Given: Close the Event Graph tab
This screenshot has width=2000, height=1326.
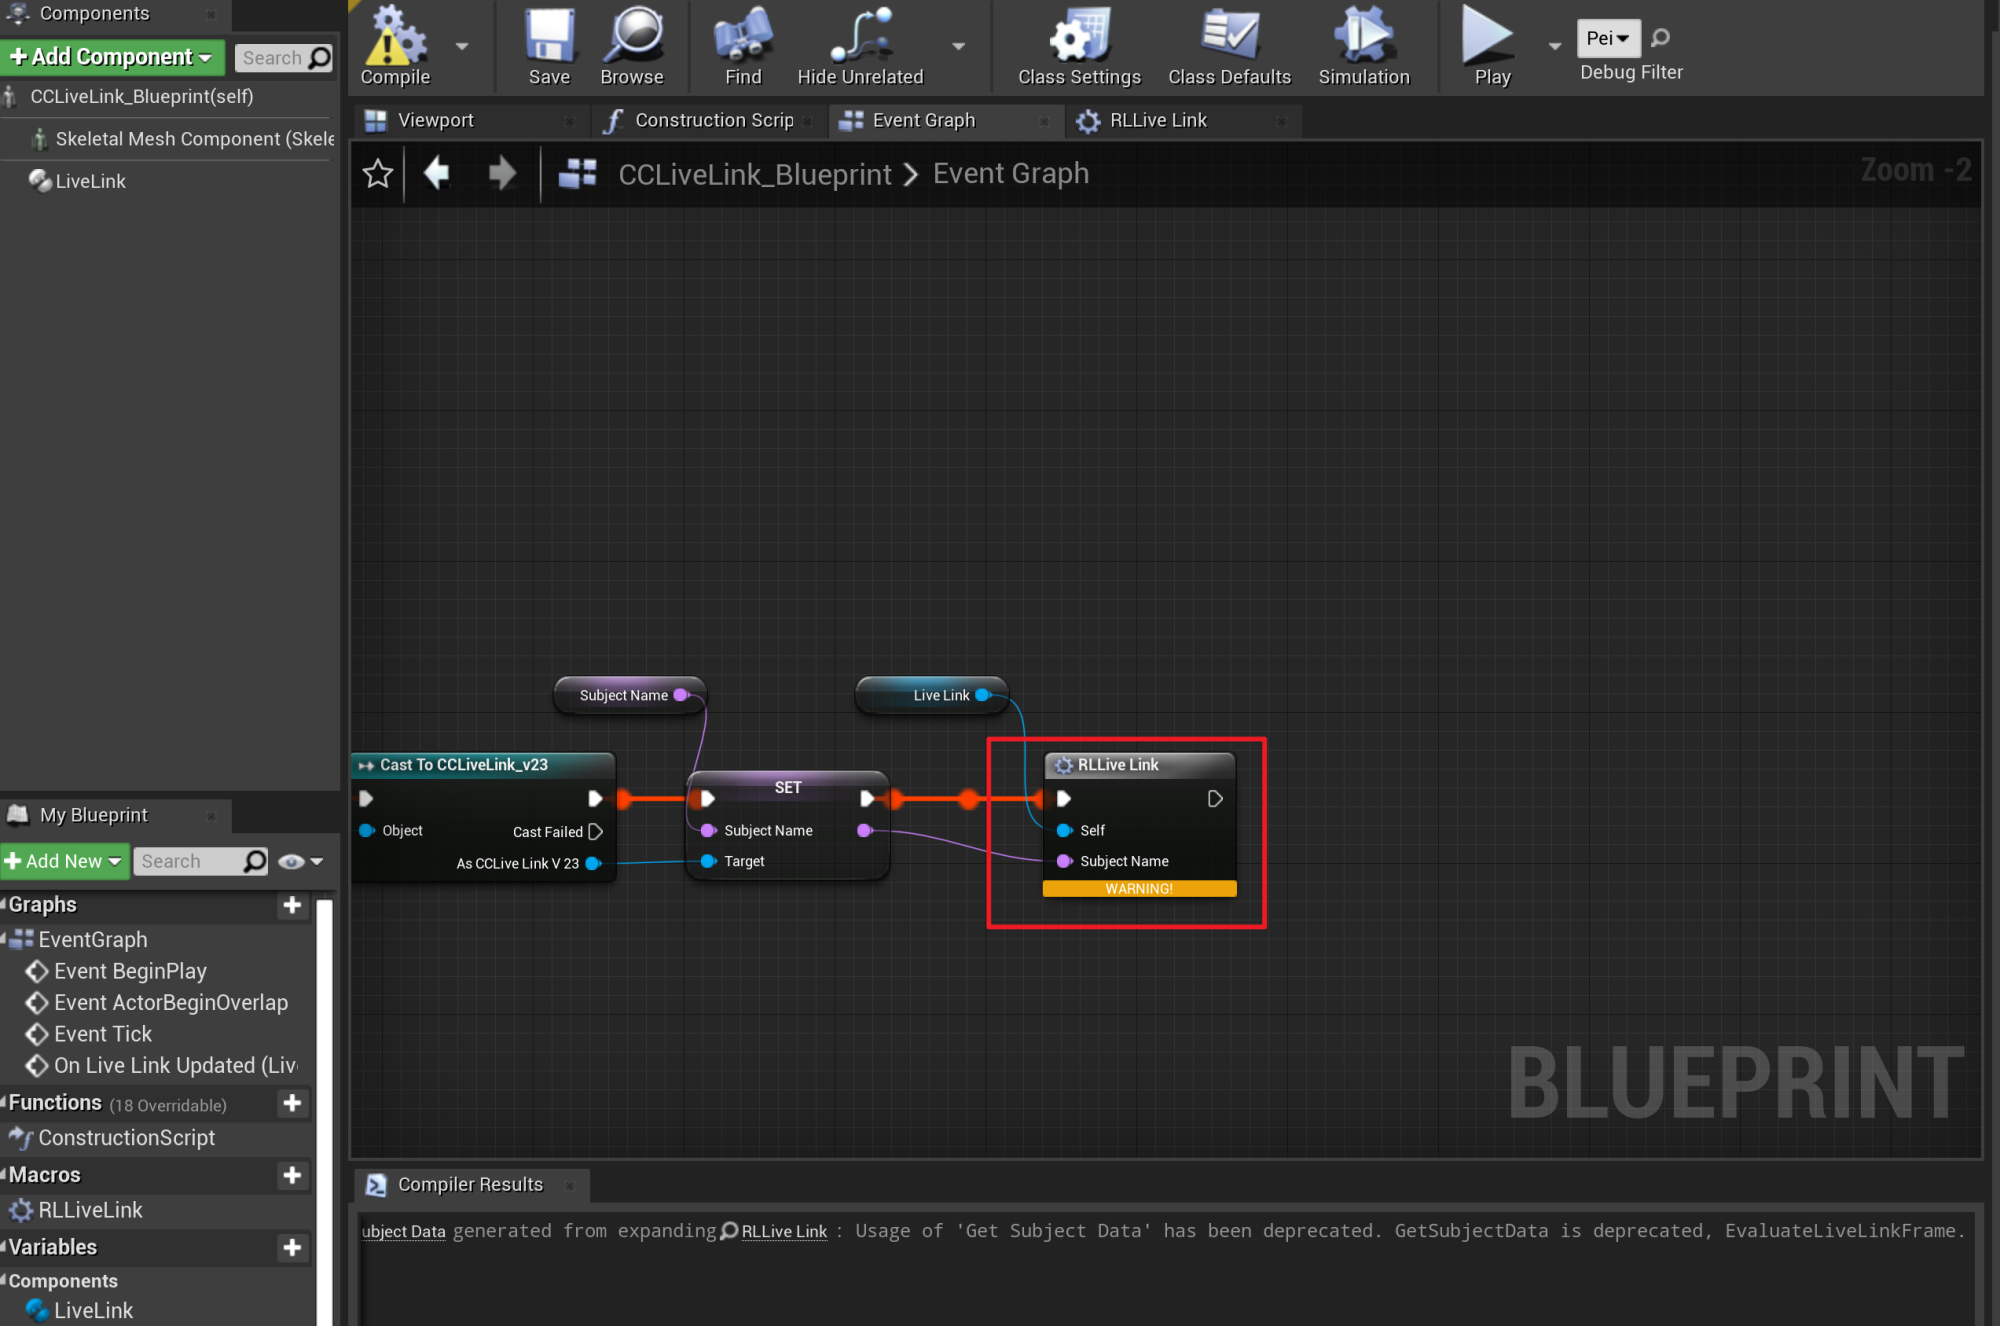Looking at the screenshot, I should (1044, 121).
